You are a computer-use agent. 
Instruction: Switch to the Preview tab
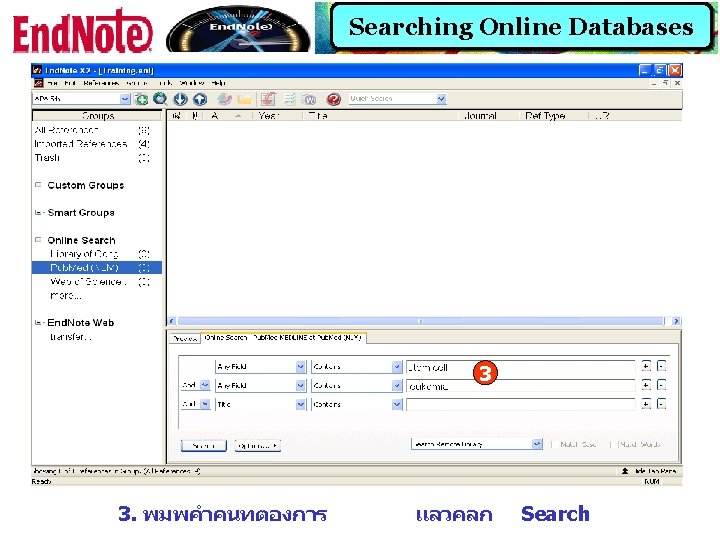pos(185,338)
